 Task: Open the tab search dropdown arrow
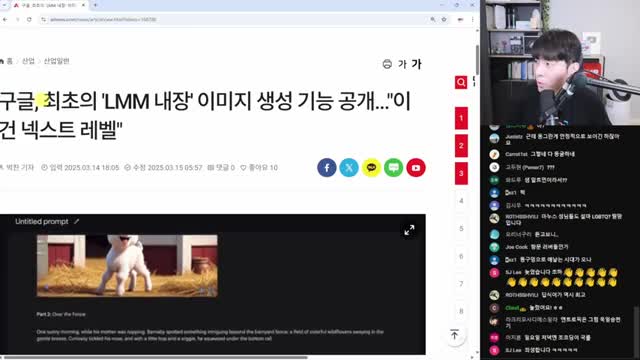[4, 5]
